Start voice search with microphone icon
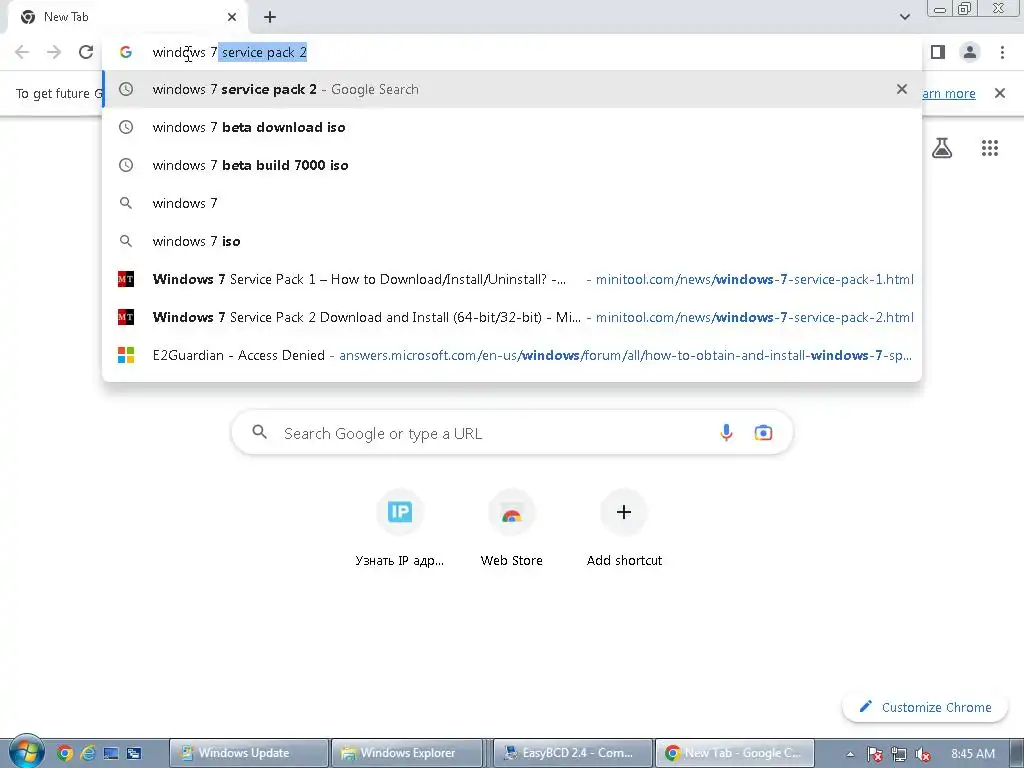This screenshot has height=768, width=1024. [x=726, y=432]
